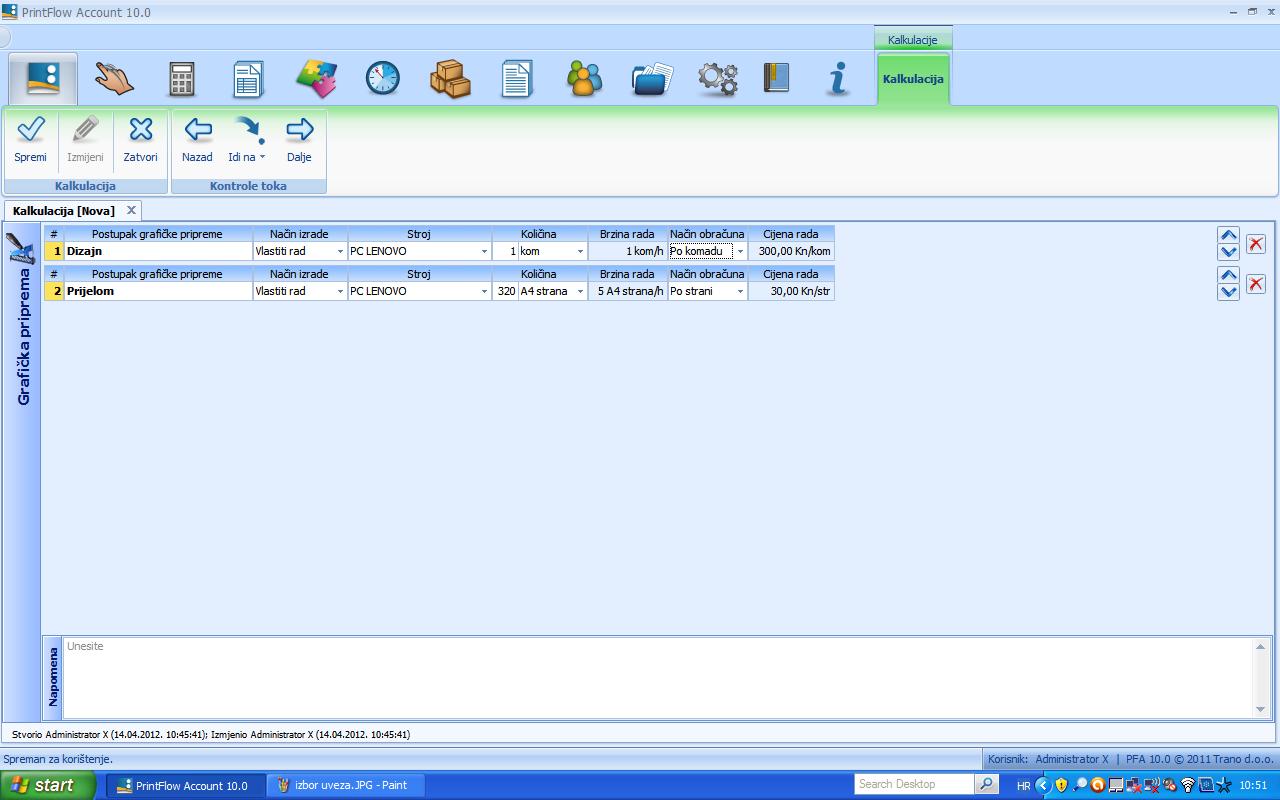Image resolution: width=1280 pixels, height=800 pixels.
Task: Open Stroj dropdown in Prijelom row
Action: 485,292
